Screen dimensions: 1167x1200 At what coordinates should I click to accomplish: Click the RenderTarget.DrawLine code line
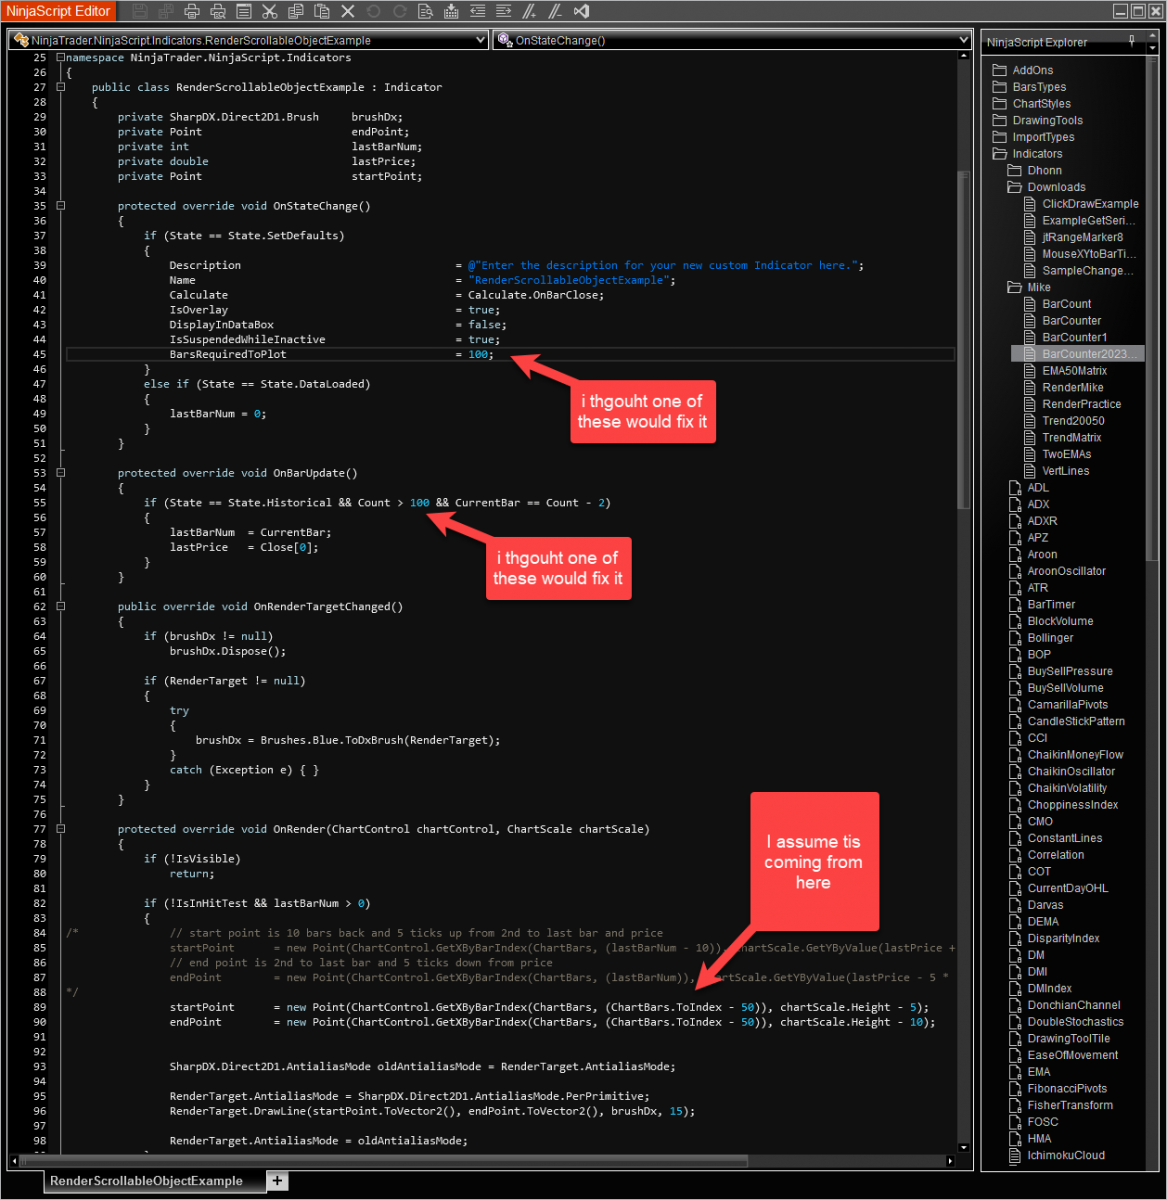pos(432,1111)
